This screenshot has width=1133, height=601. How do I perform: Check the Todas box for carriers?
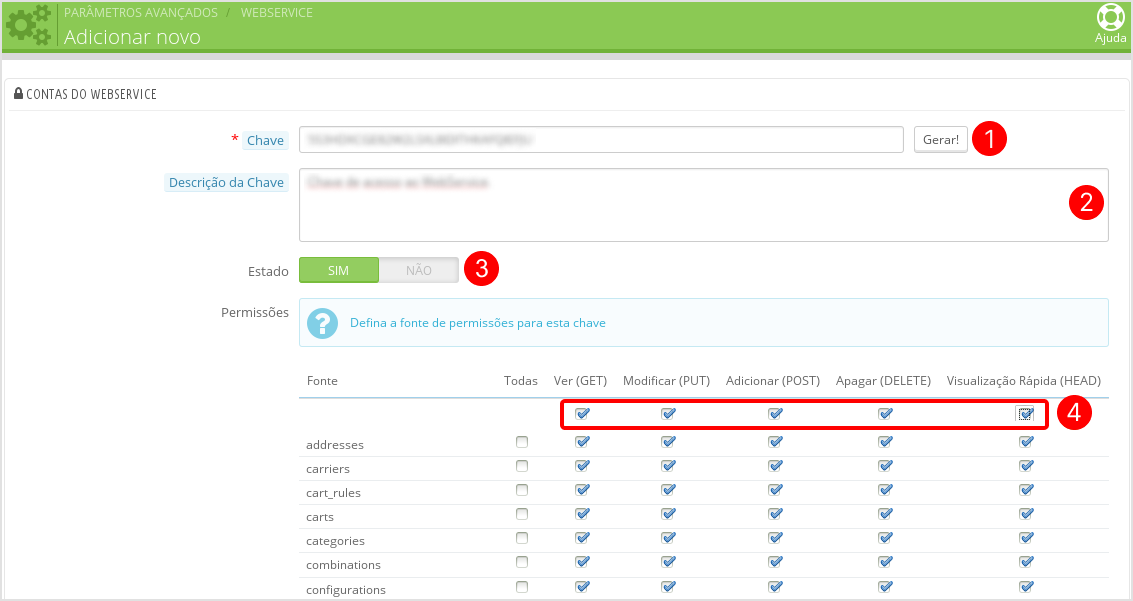(x=522, y=466)
